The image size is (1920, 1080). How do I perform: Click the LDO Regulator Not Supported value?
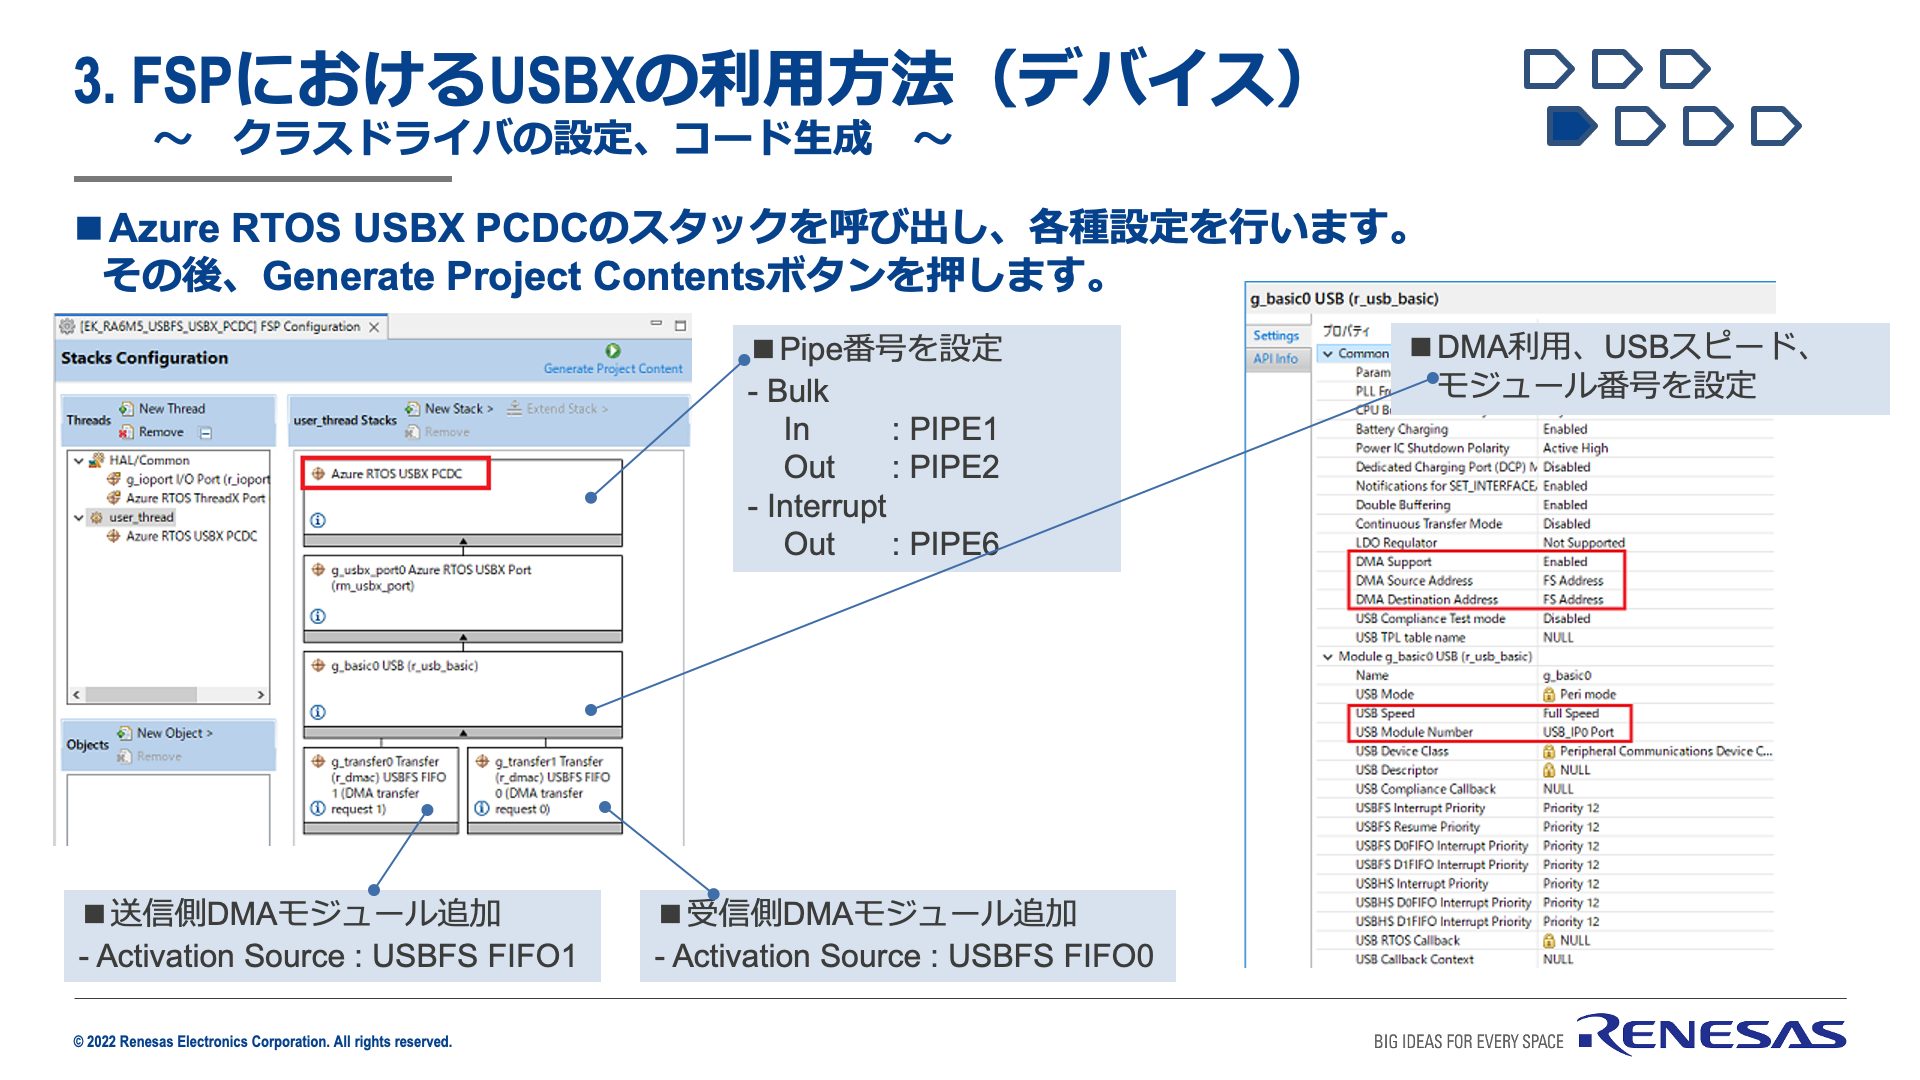(x=1584, y=543)
